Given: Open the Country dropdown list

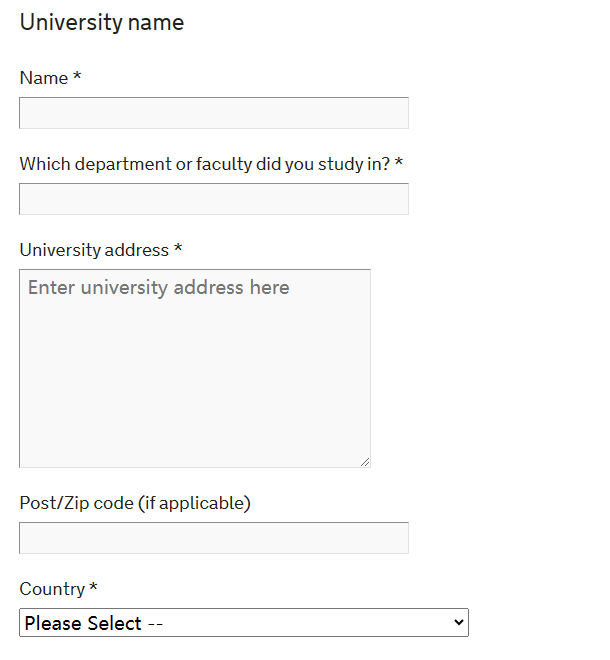Looking at the screenshot, I should 243,623.
